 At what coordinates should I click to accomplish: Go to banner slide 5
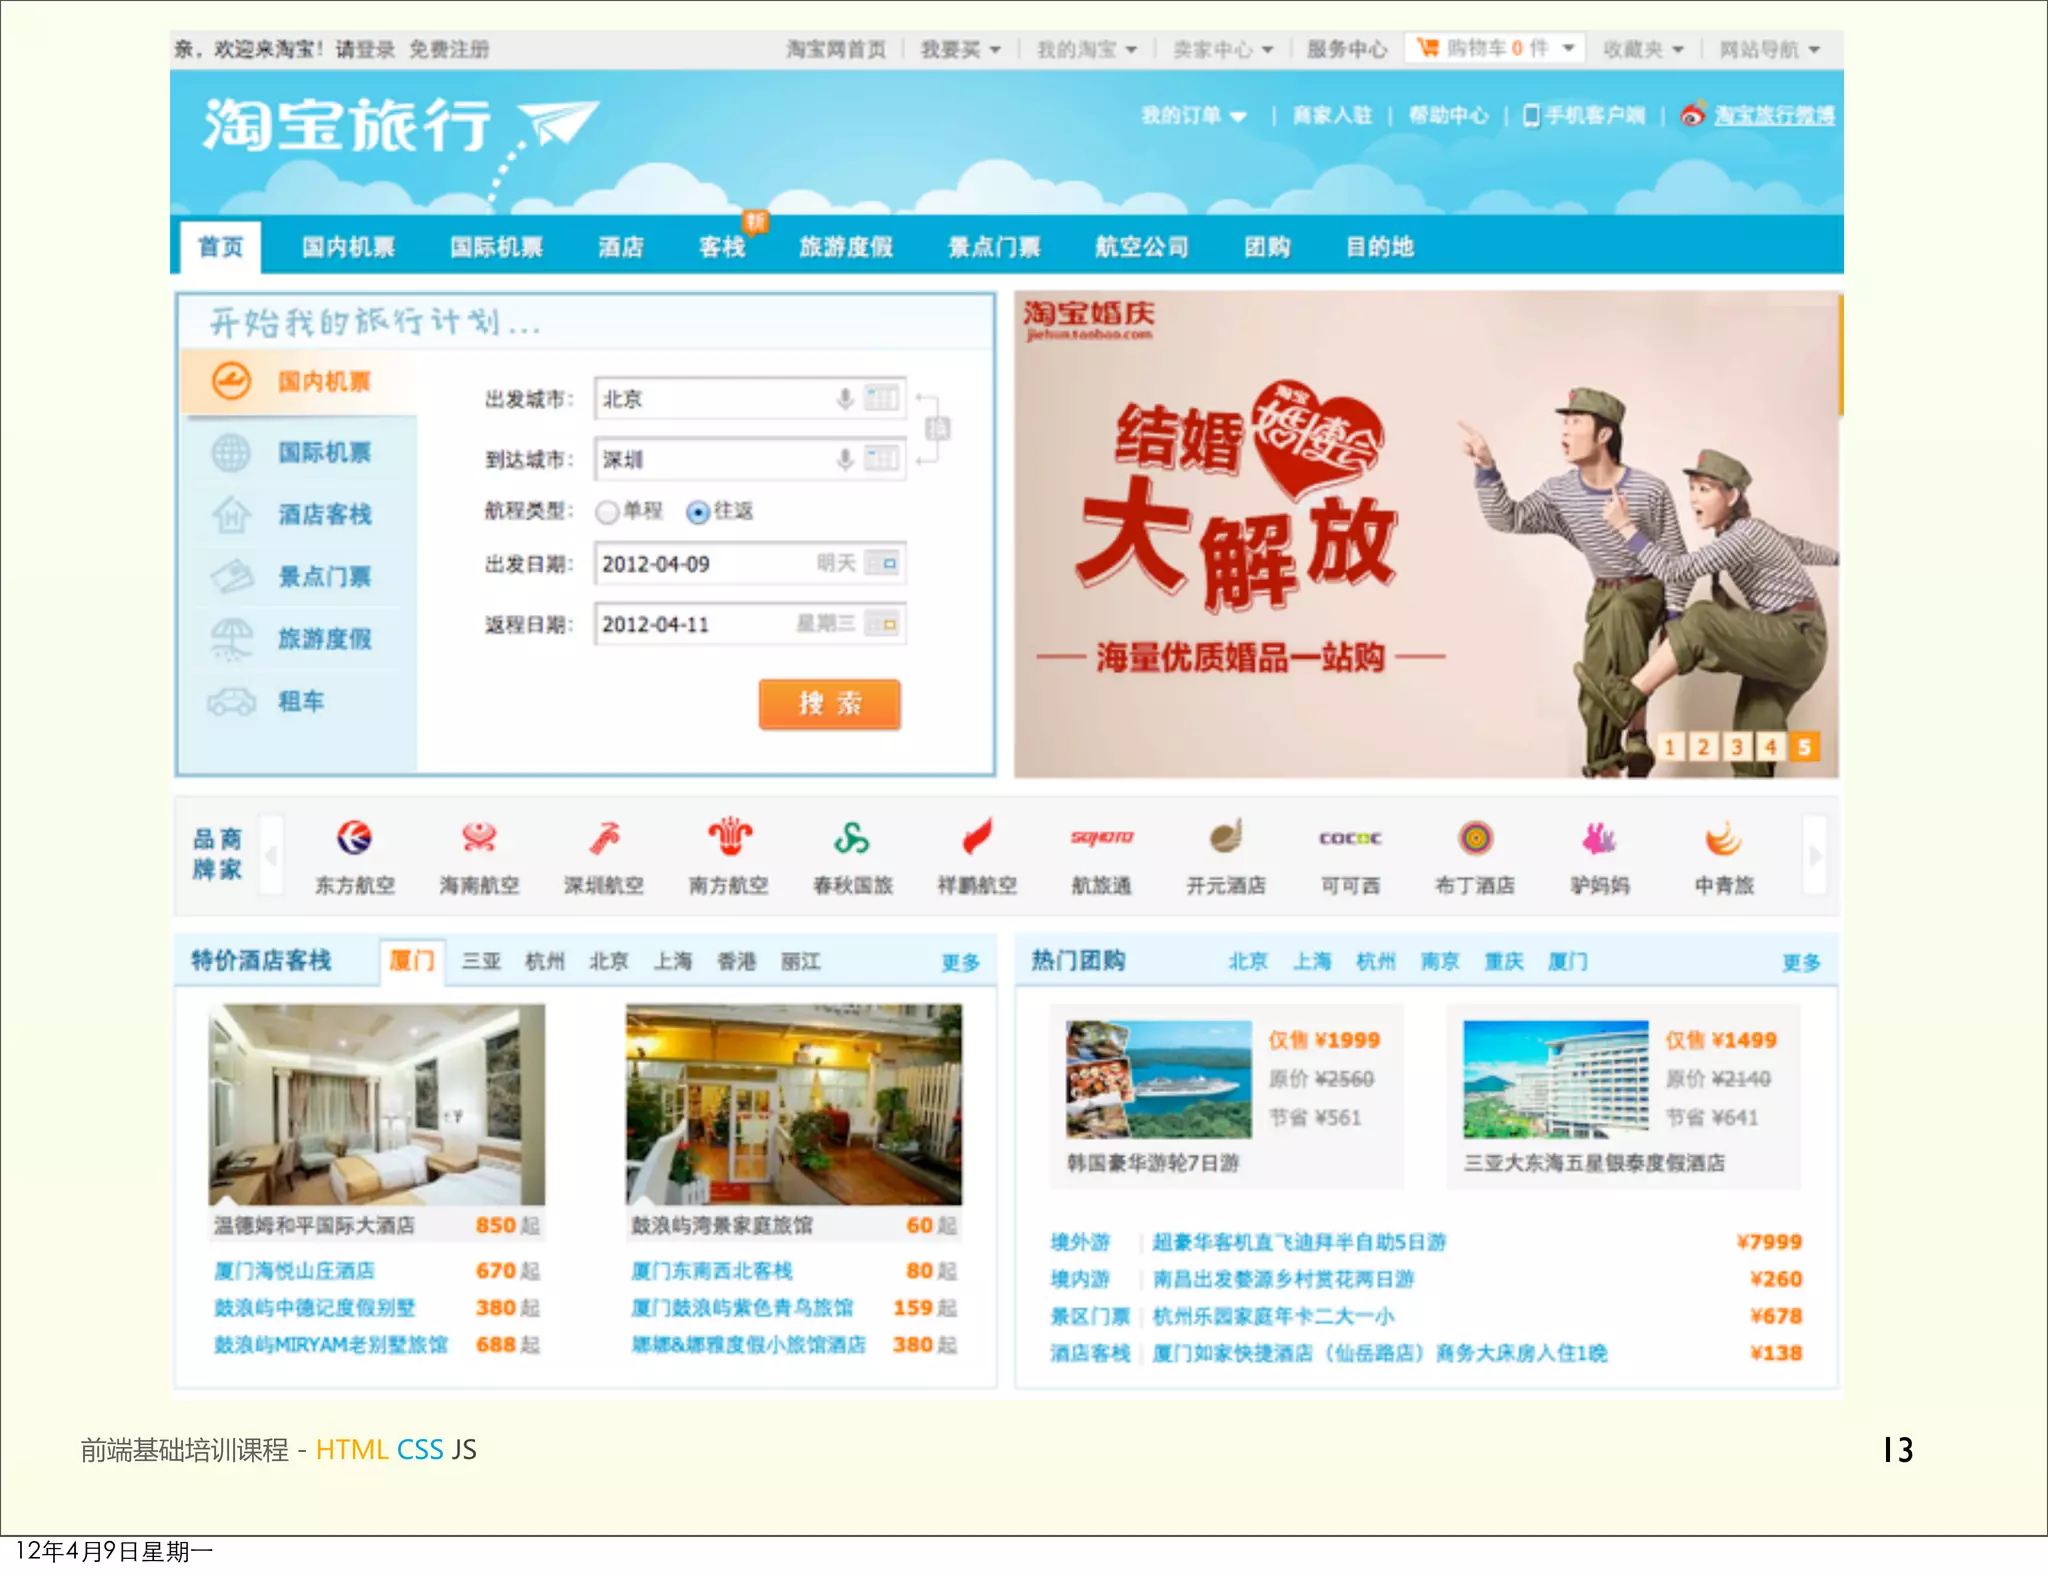point(1804,746)
